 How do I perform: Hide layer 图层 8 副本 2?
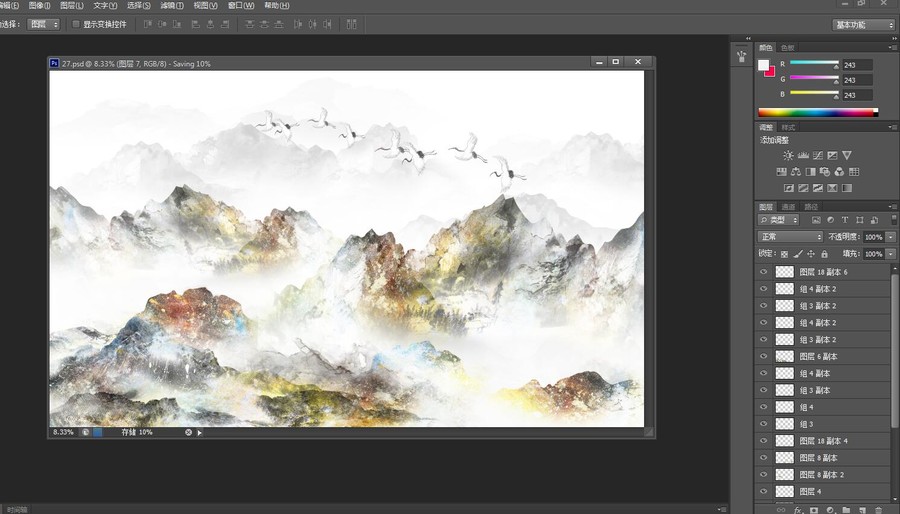[x=763, y=475]
